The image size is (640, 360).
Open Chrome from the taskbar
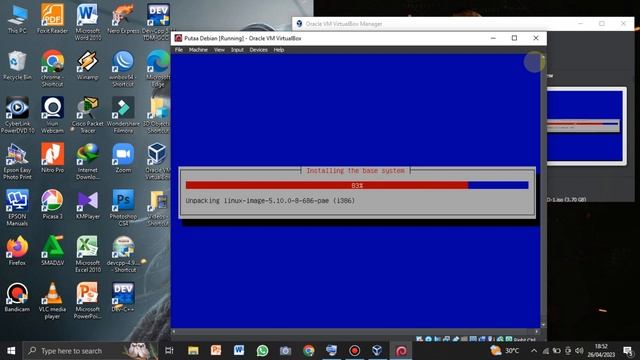pos(309,351)
